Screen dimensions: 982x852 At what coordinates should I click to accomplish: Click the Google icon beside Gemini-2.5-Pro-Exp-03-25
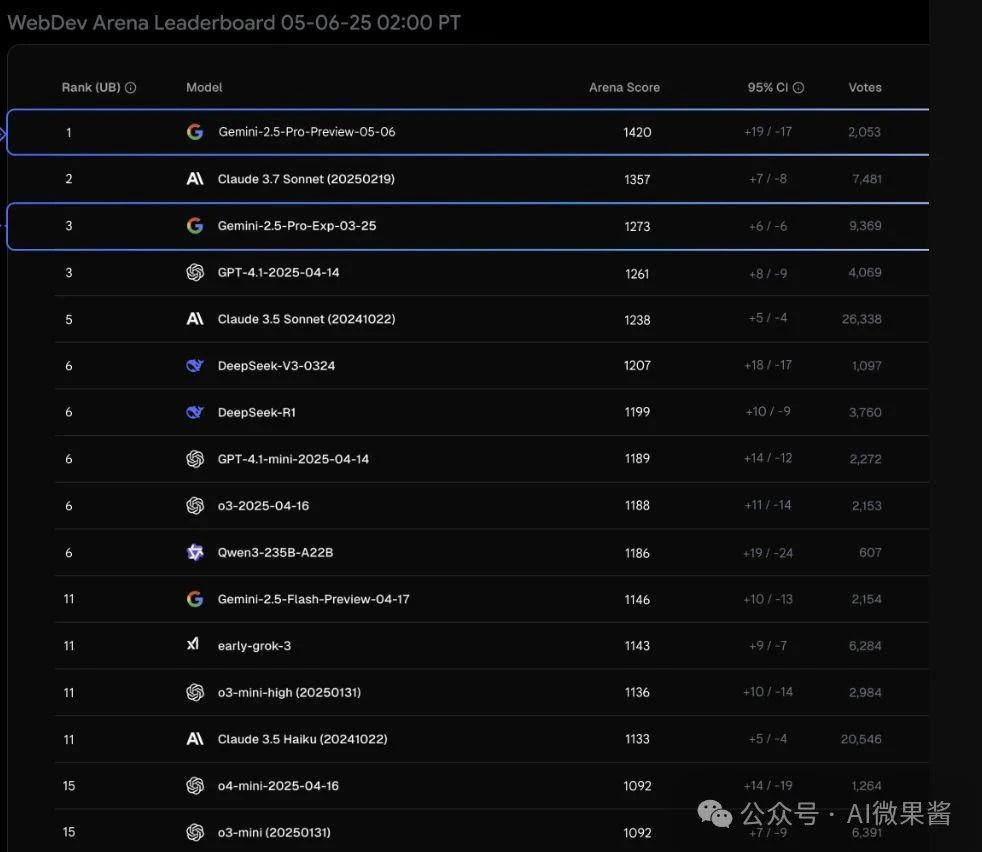(195, 226)
